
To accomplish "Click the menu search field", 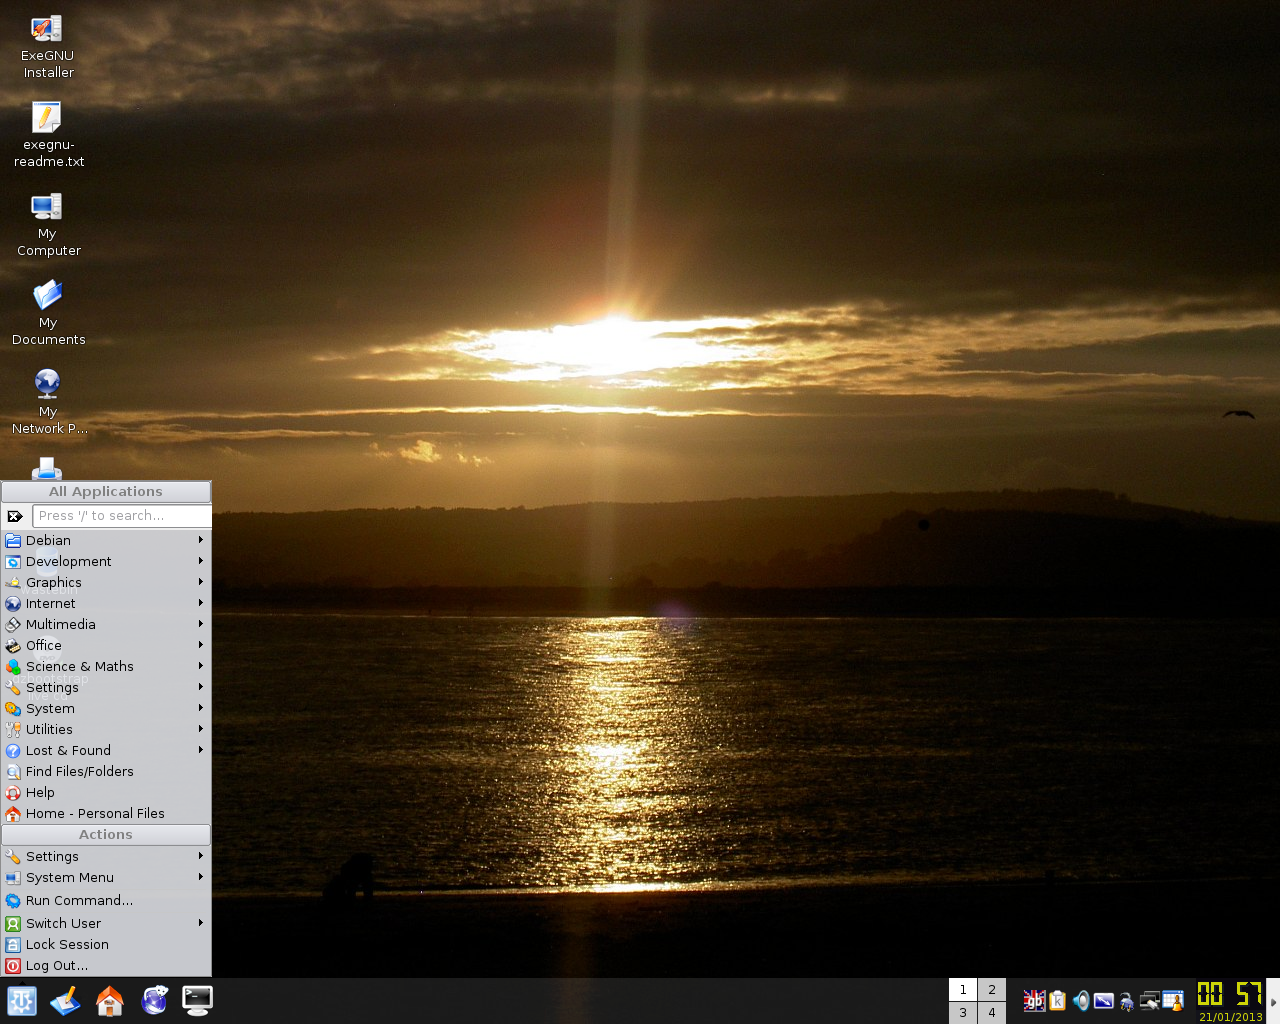I will (x=122, y=516).
